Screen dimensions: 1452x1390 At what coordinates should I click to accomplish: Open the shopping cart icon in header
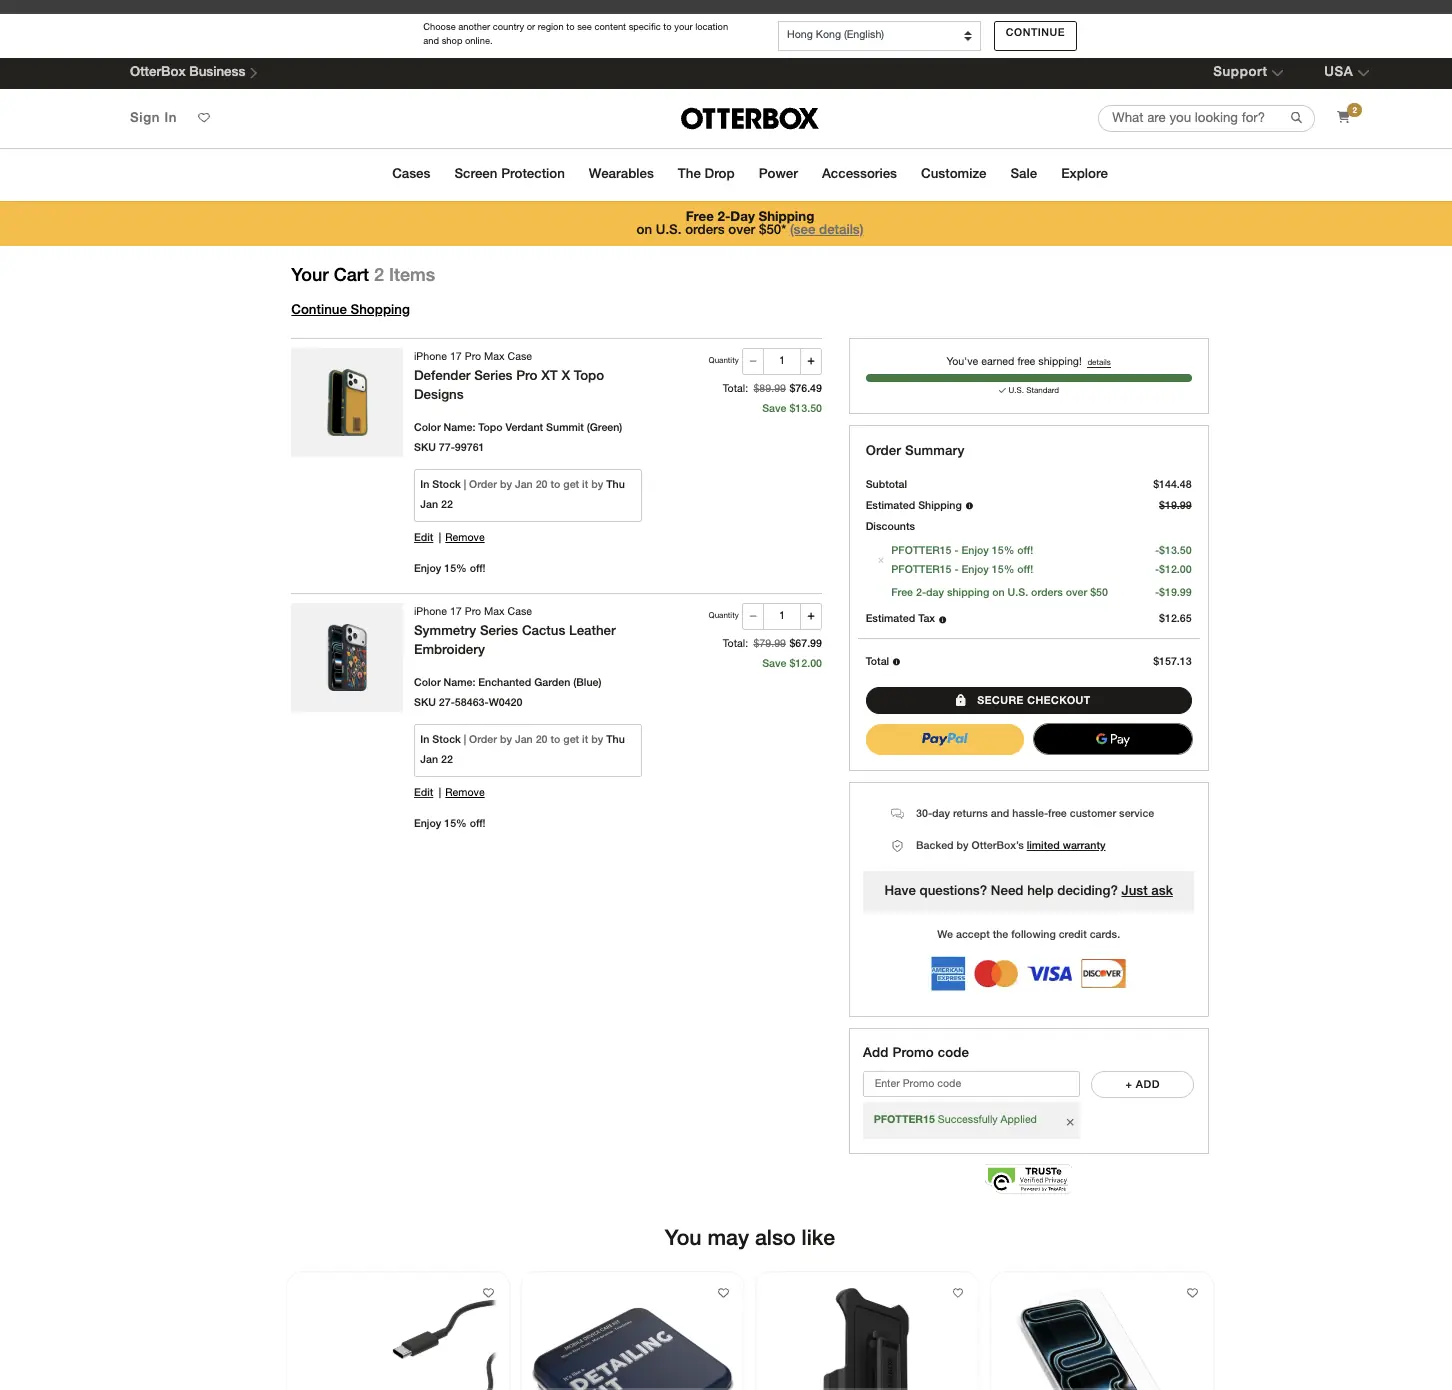[1344, 117]
